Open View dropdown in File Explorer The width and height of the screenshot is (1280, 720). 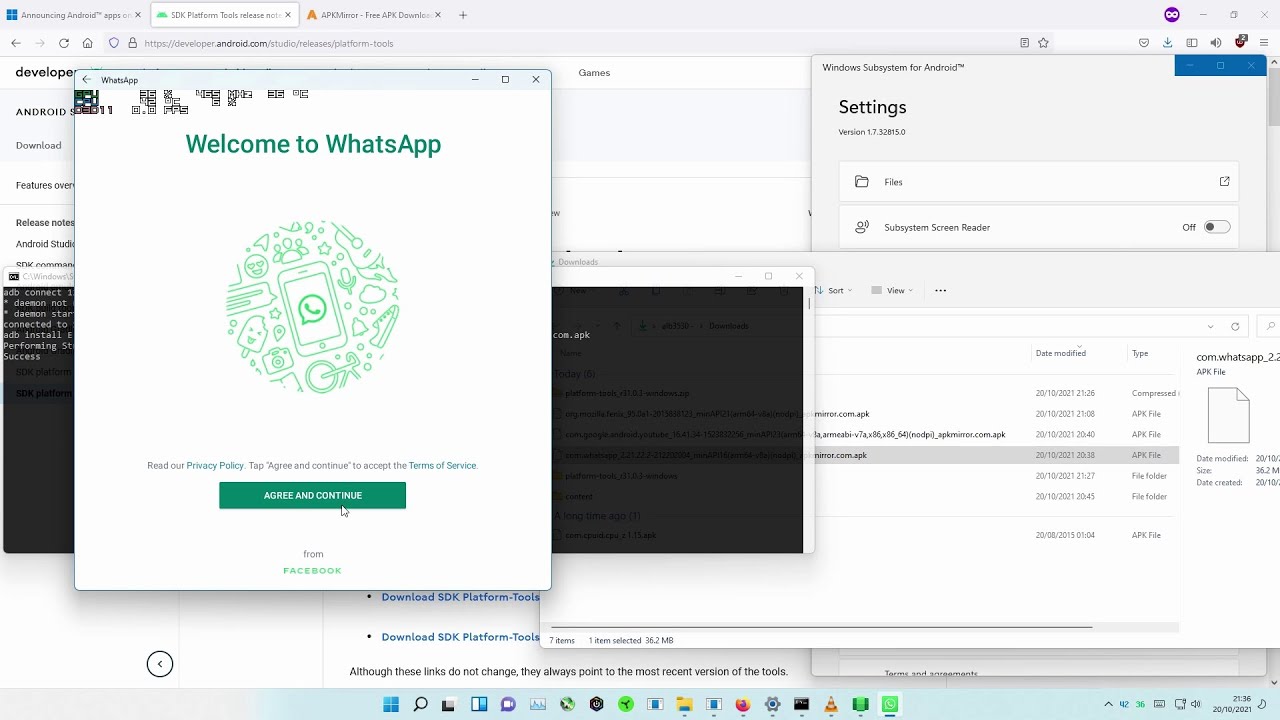click(892, 290)
